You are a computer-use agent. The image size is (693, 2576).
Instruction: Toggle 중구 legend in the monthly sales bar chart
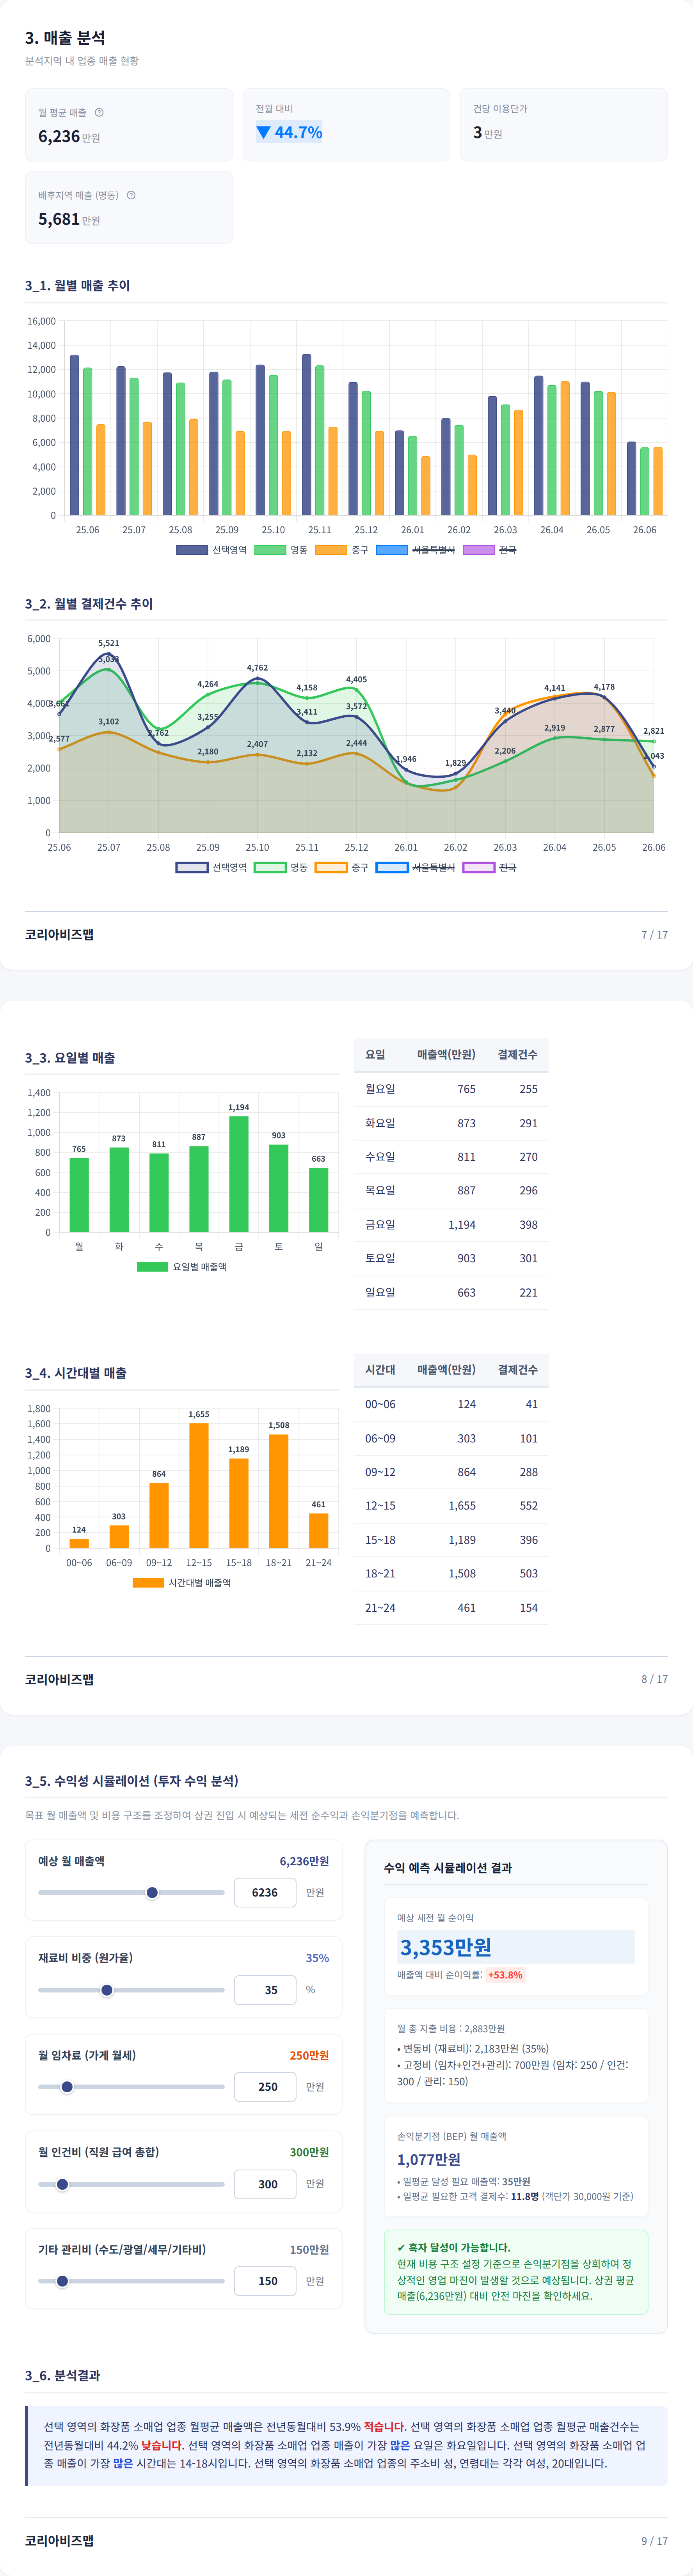(342, 550)
